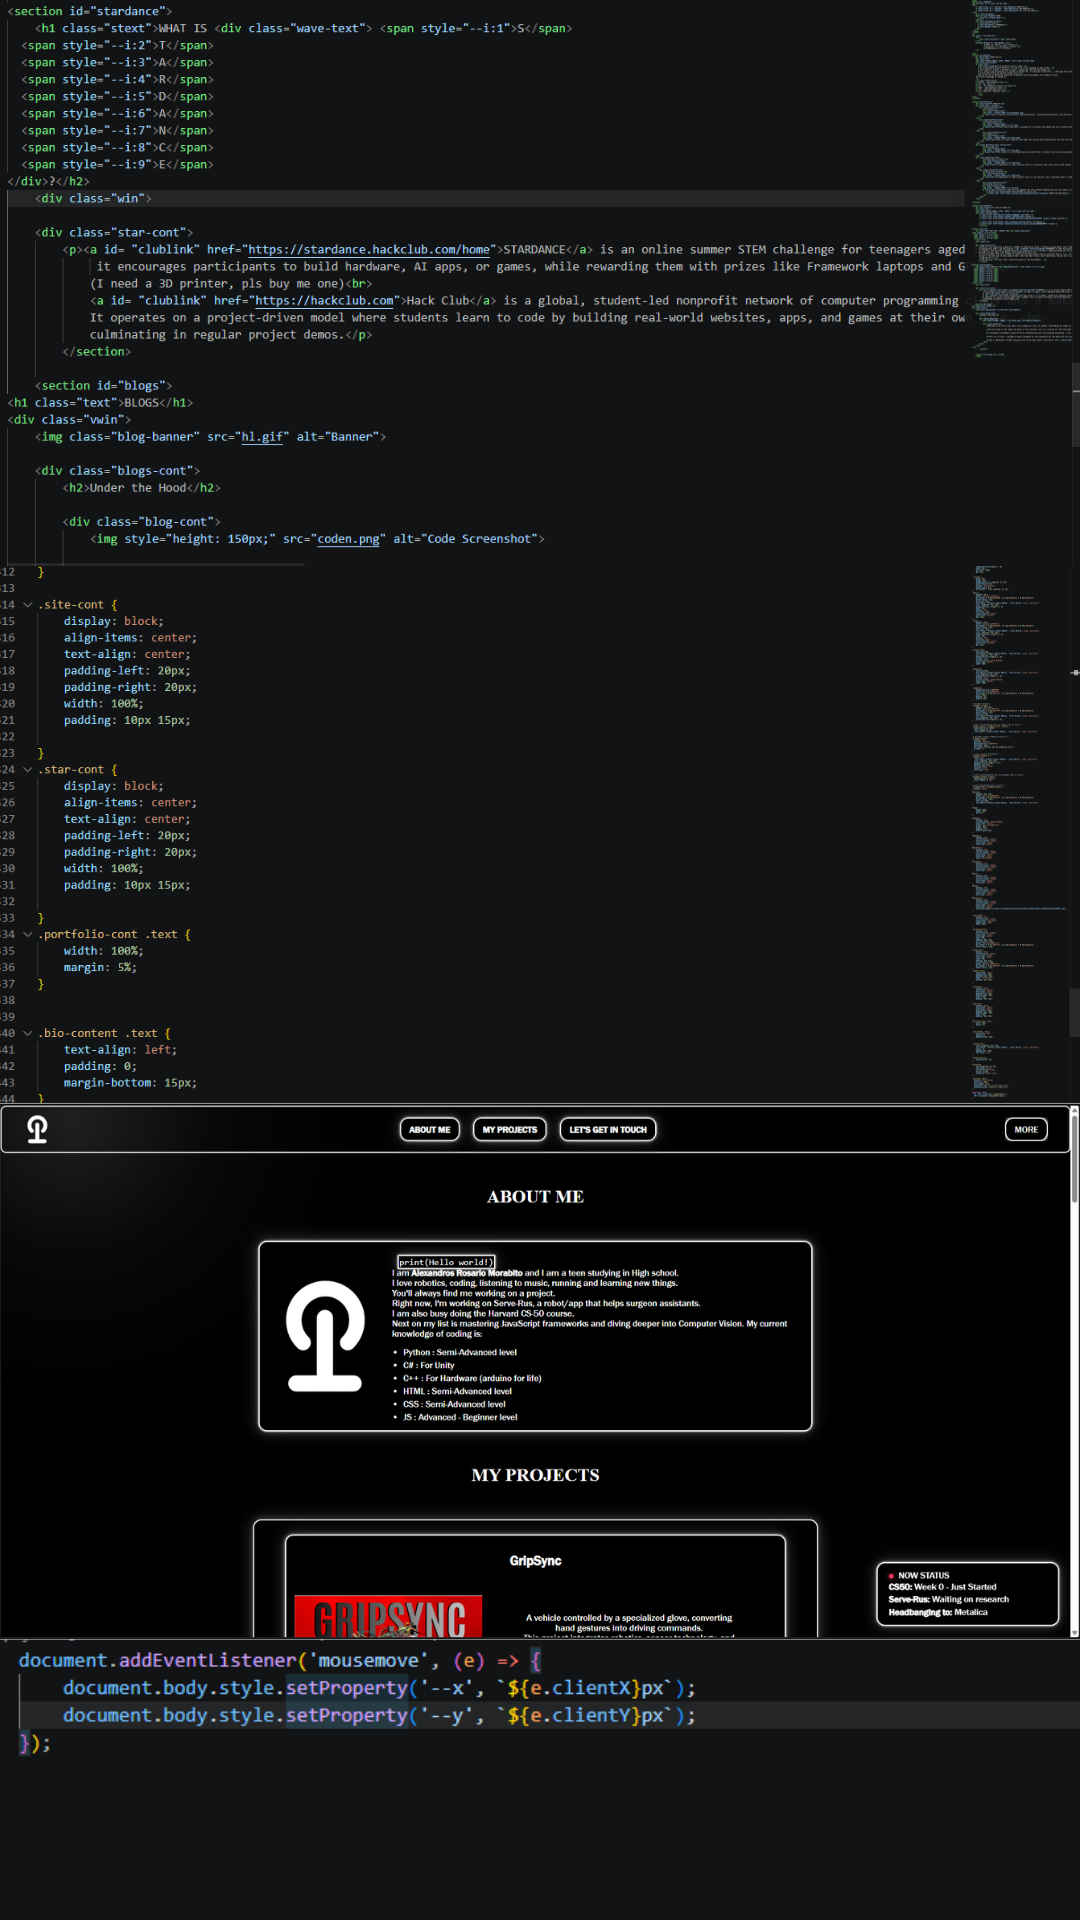Click the site logo icon in the navigation bar

point(37,1129)
